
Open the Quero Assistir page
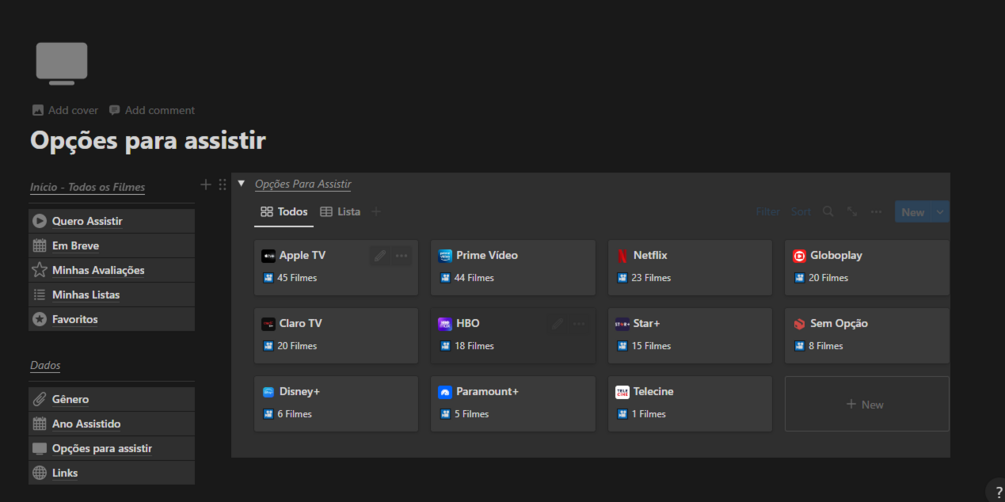pyautogui.click(x=112, y=221)
